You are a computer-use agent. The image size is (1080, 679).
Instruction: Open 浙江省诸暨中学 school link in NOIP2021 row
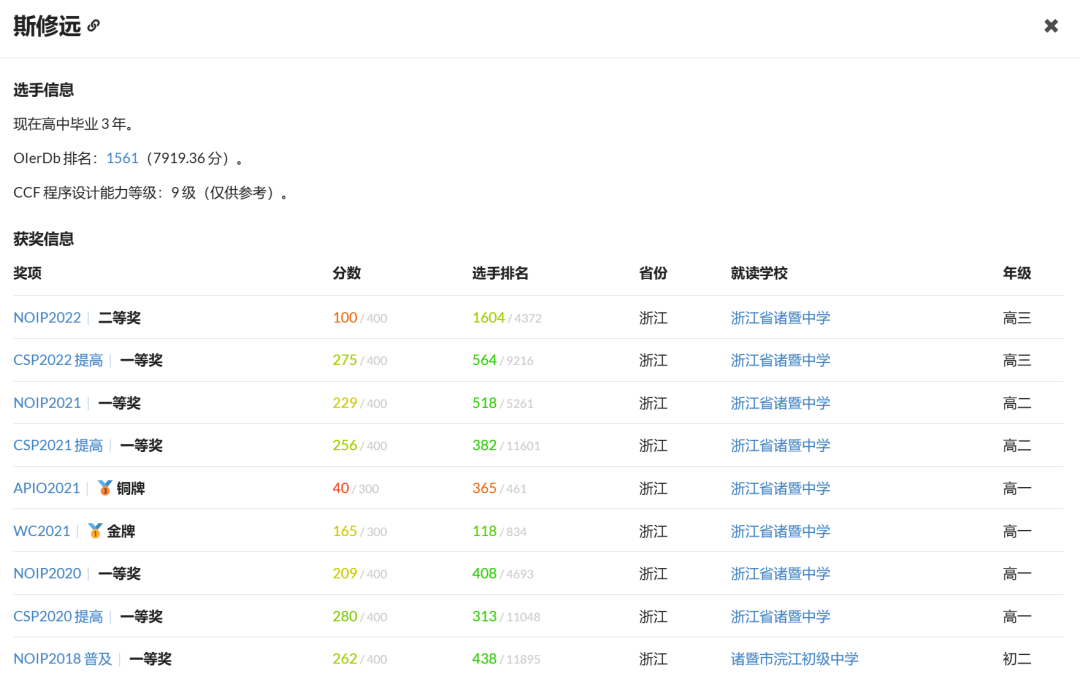[x=780, y=403]
